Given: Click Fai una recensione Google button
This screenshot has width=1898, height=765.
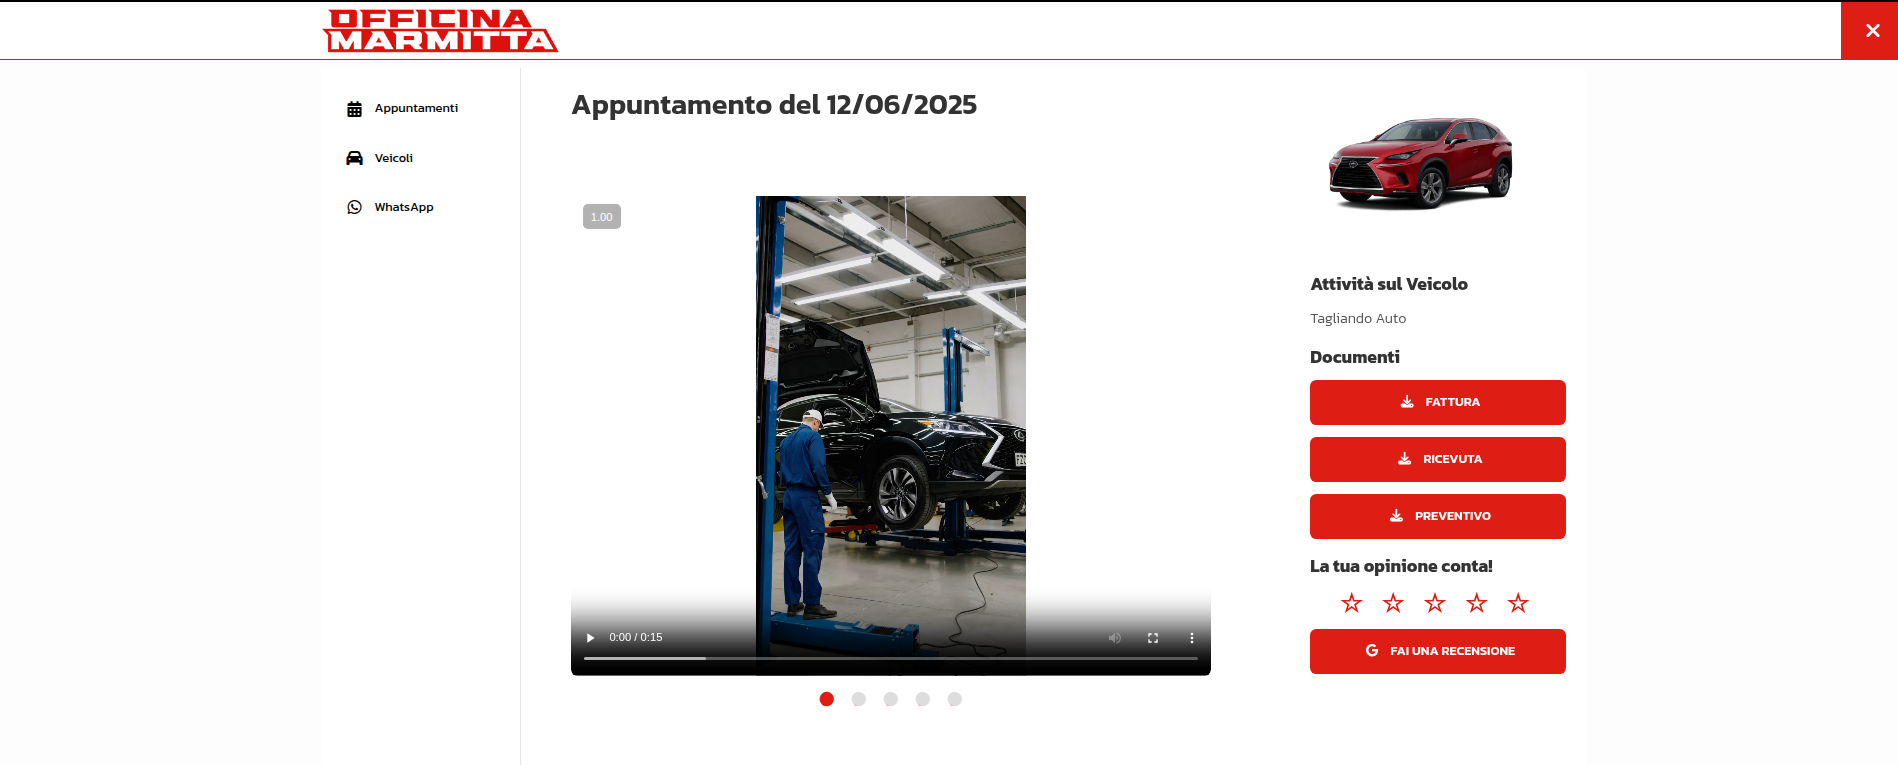Looking at the screenshot, I should [1437, 651].
